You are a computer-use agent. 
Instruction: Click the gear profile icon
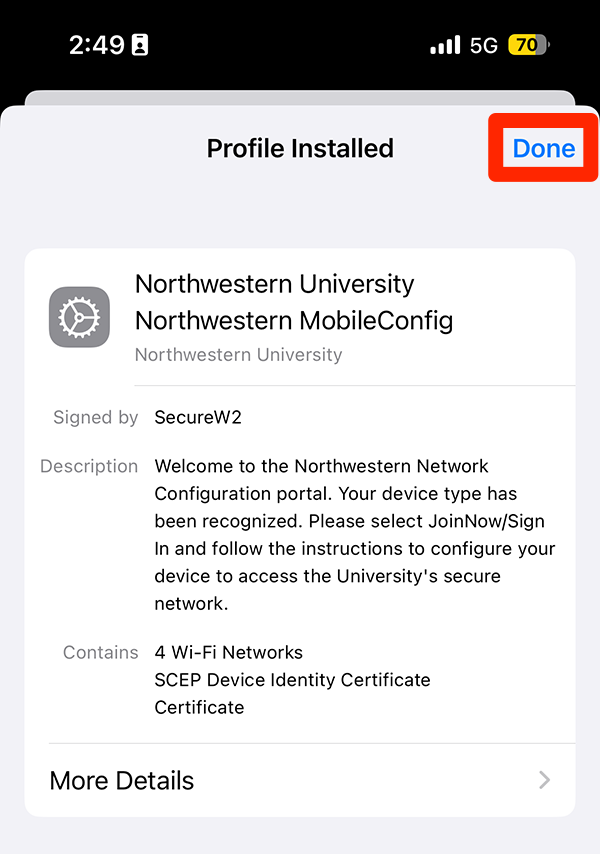[79, 317]
